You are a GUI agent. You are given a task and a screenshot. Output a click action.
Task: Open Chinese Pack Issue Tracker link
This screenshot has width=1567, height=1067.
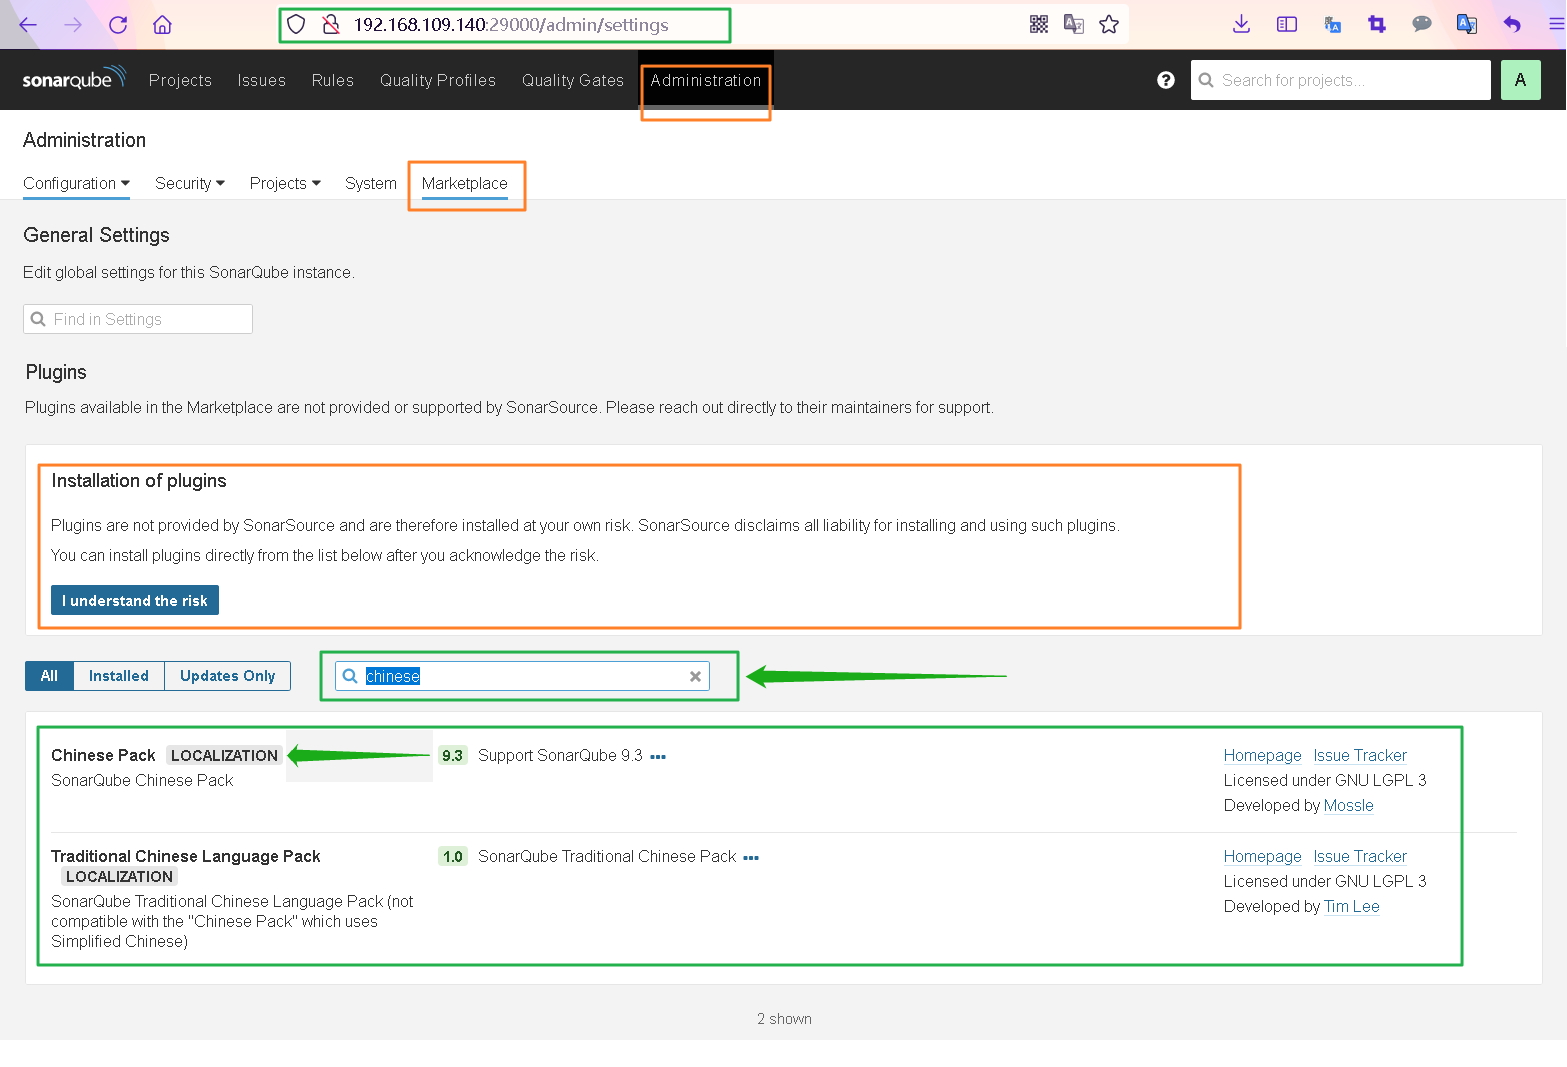[1360, 755]
